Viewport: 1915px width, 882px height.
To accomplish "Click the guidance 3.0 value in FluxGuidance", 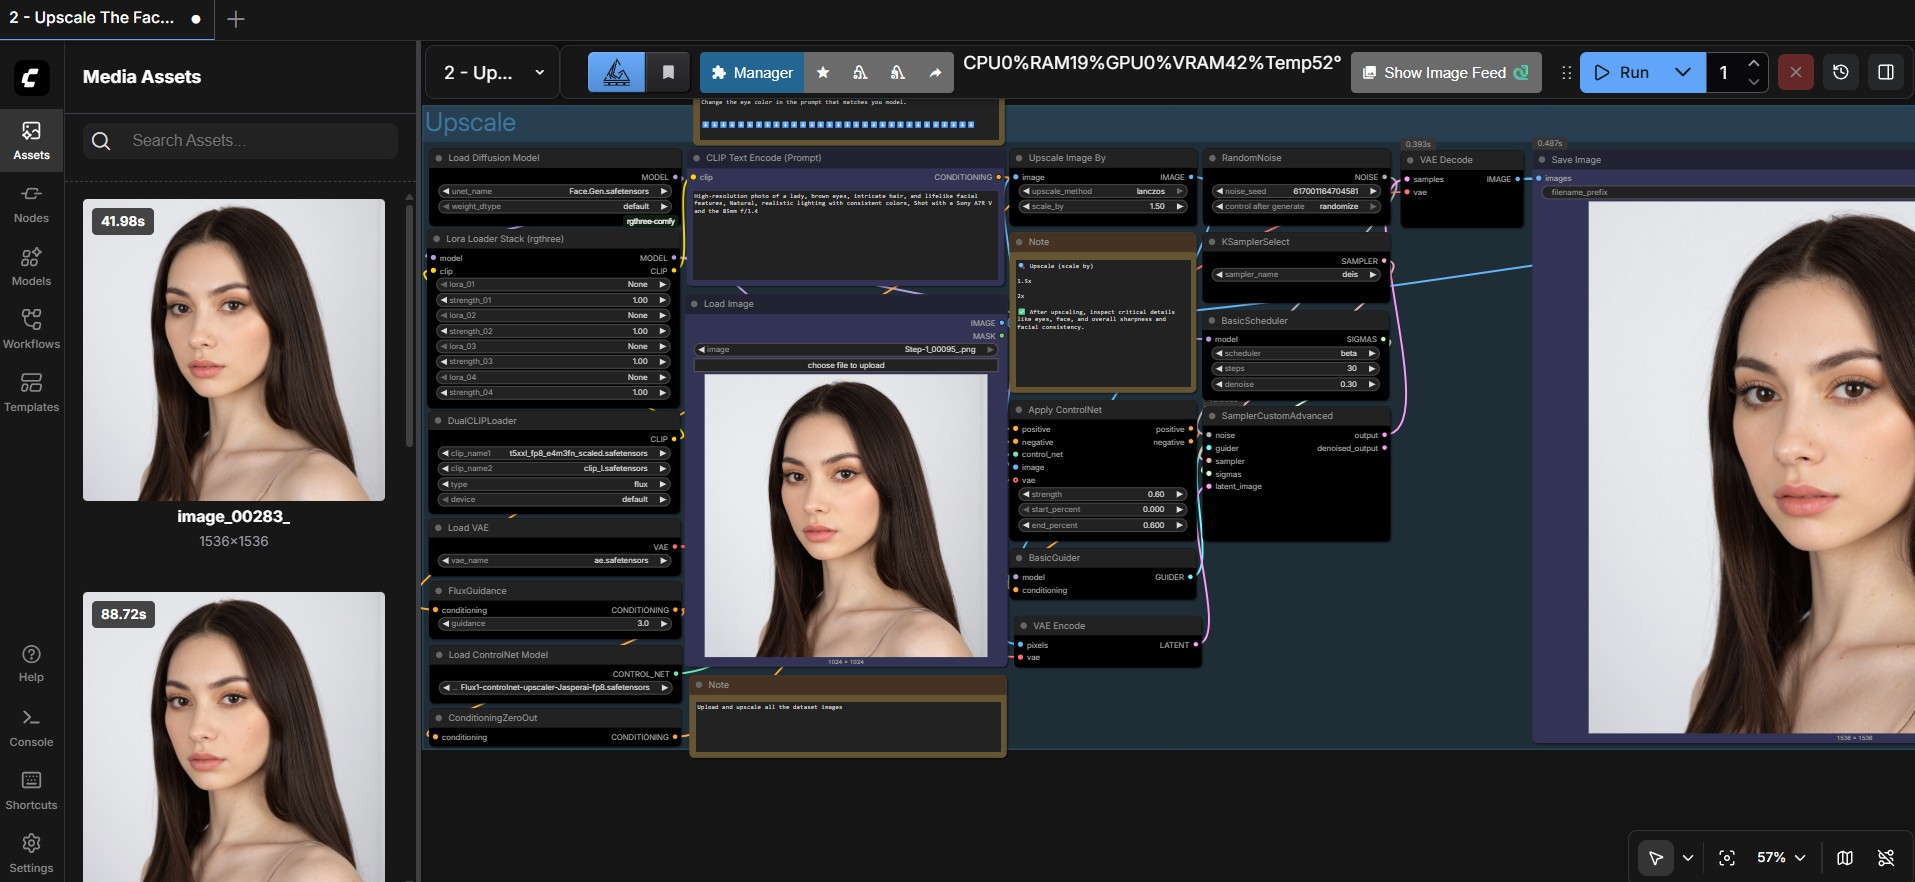I will (554, 623).
